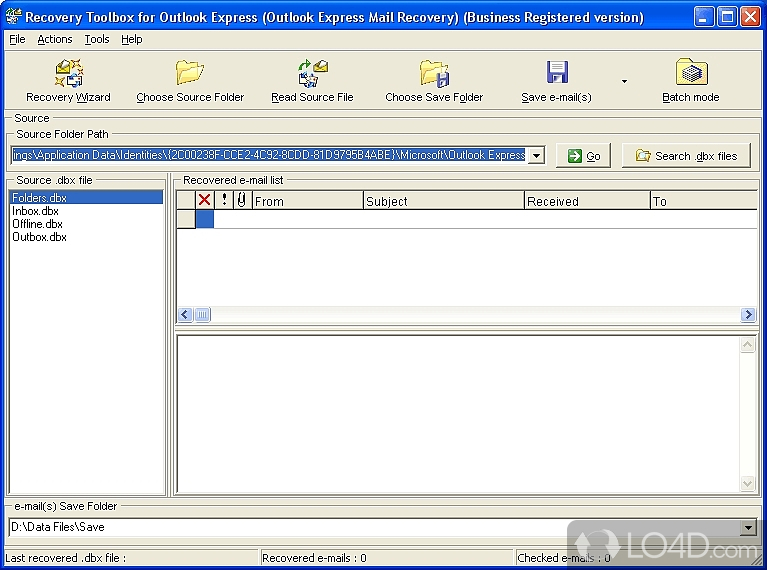The height and width of the screenshot is (570, 767).
Task: Click the Save e-mail(s) floppy icon
Action: [x=557, y=74]
